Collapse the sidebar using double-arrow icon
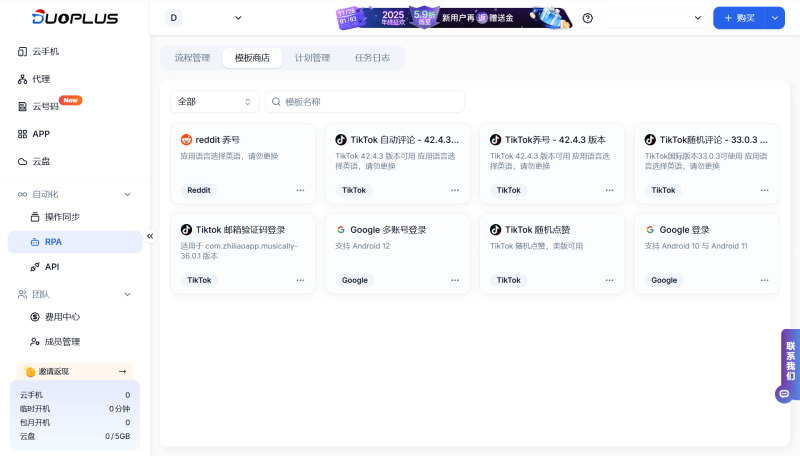The image size is (800, 456). point(150,236)
